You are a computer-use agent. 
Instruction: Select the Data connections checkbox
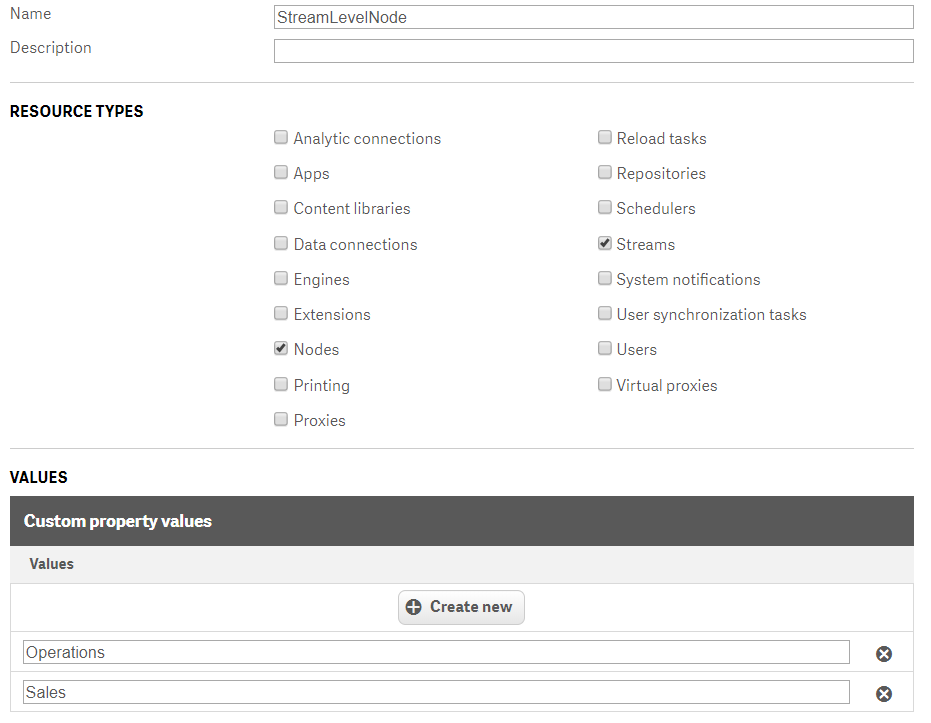tap(281, 244)
